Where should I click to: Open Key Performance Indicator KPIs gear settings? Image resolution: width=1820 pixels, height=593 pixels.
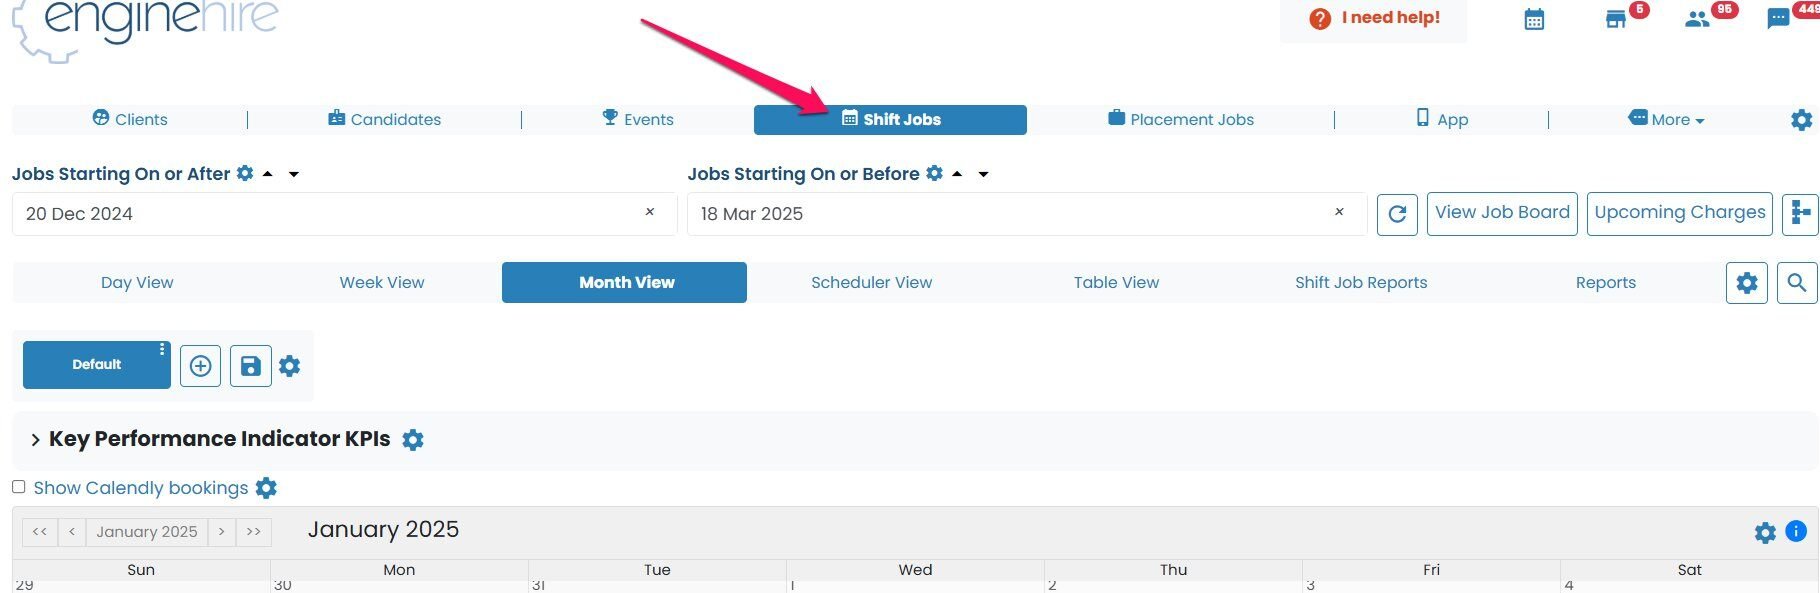click(x=413, y=440)
